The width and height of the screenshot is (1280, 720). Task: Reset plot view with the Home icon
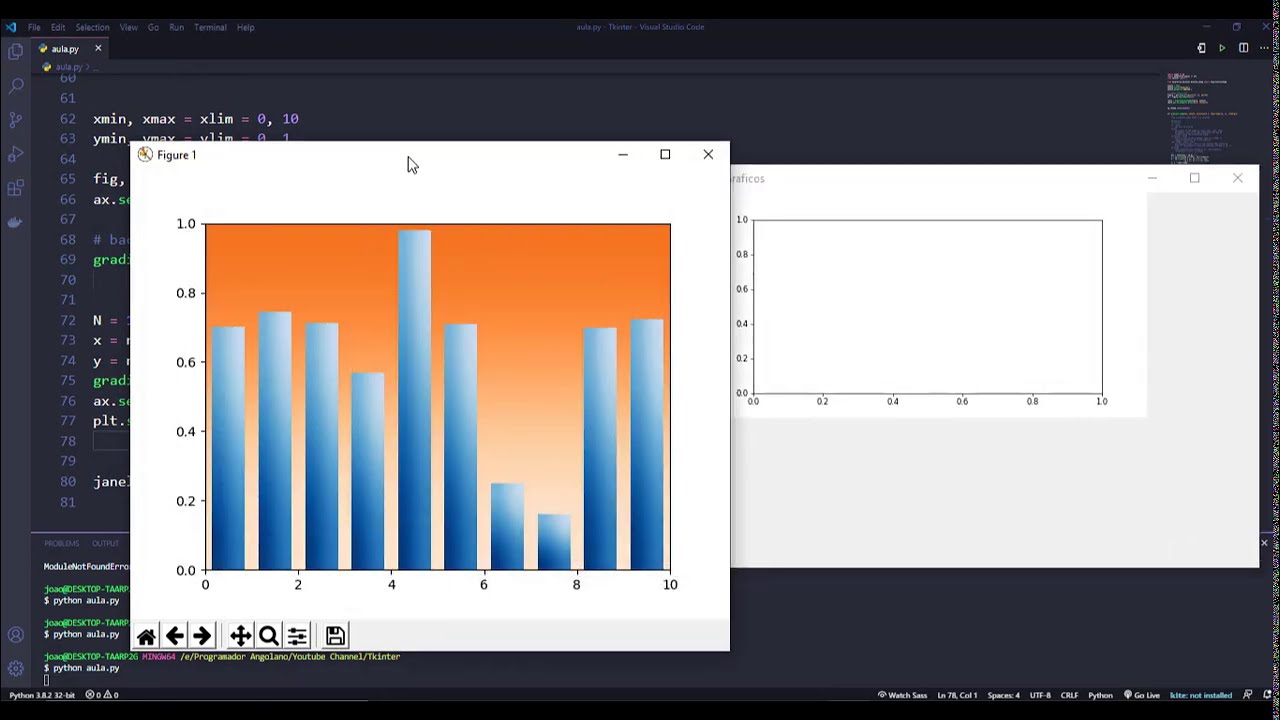tap(146, 637)
